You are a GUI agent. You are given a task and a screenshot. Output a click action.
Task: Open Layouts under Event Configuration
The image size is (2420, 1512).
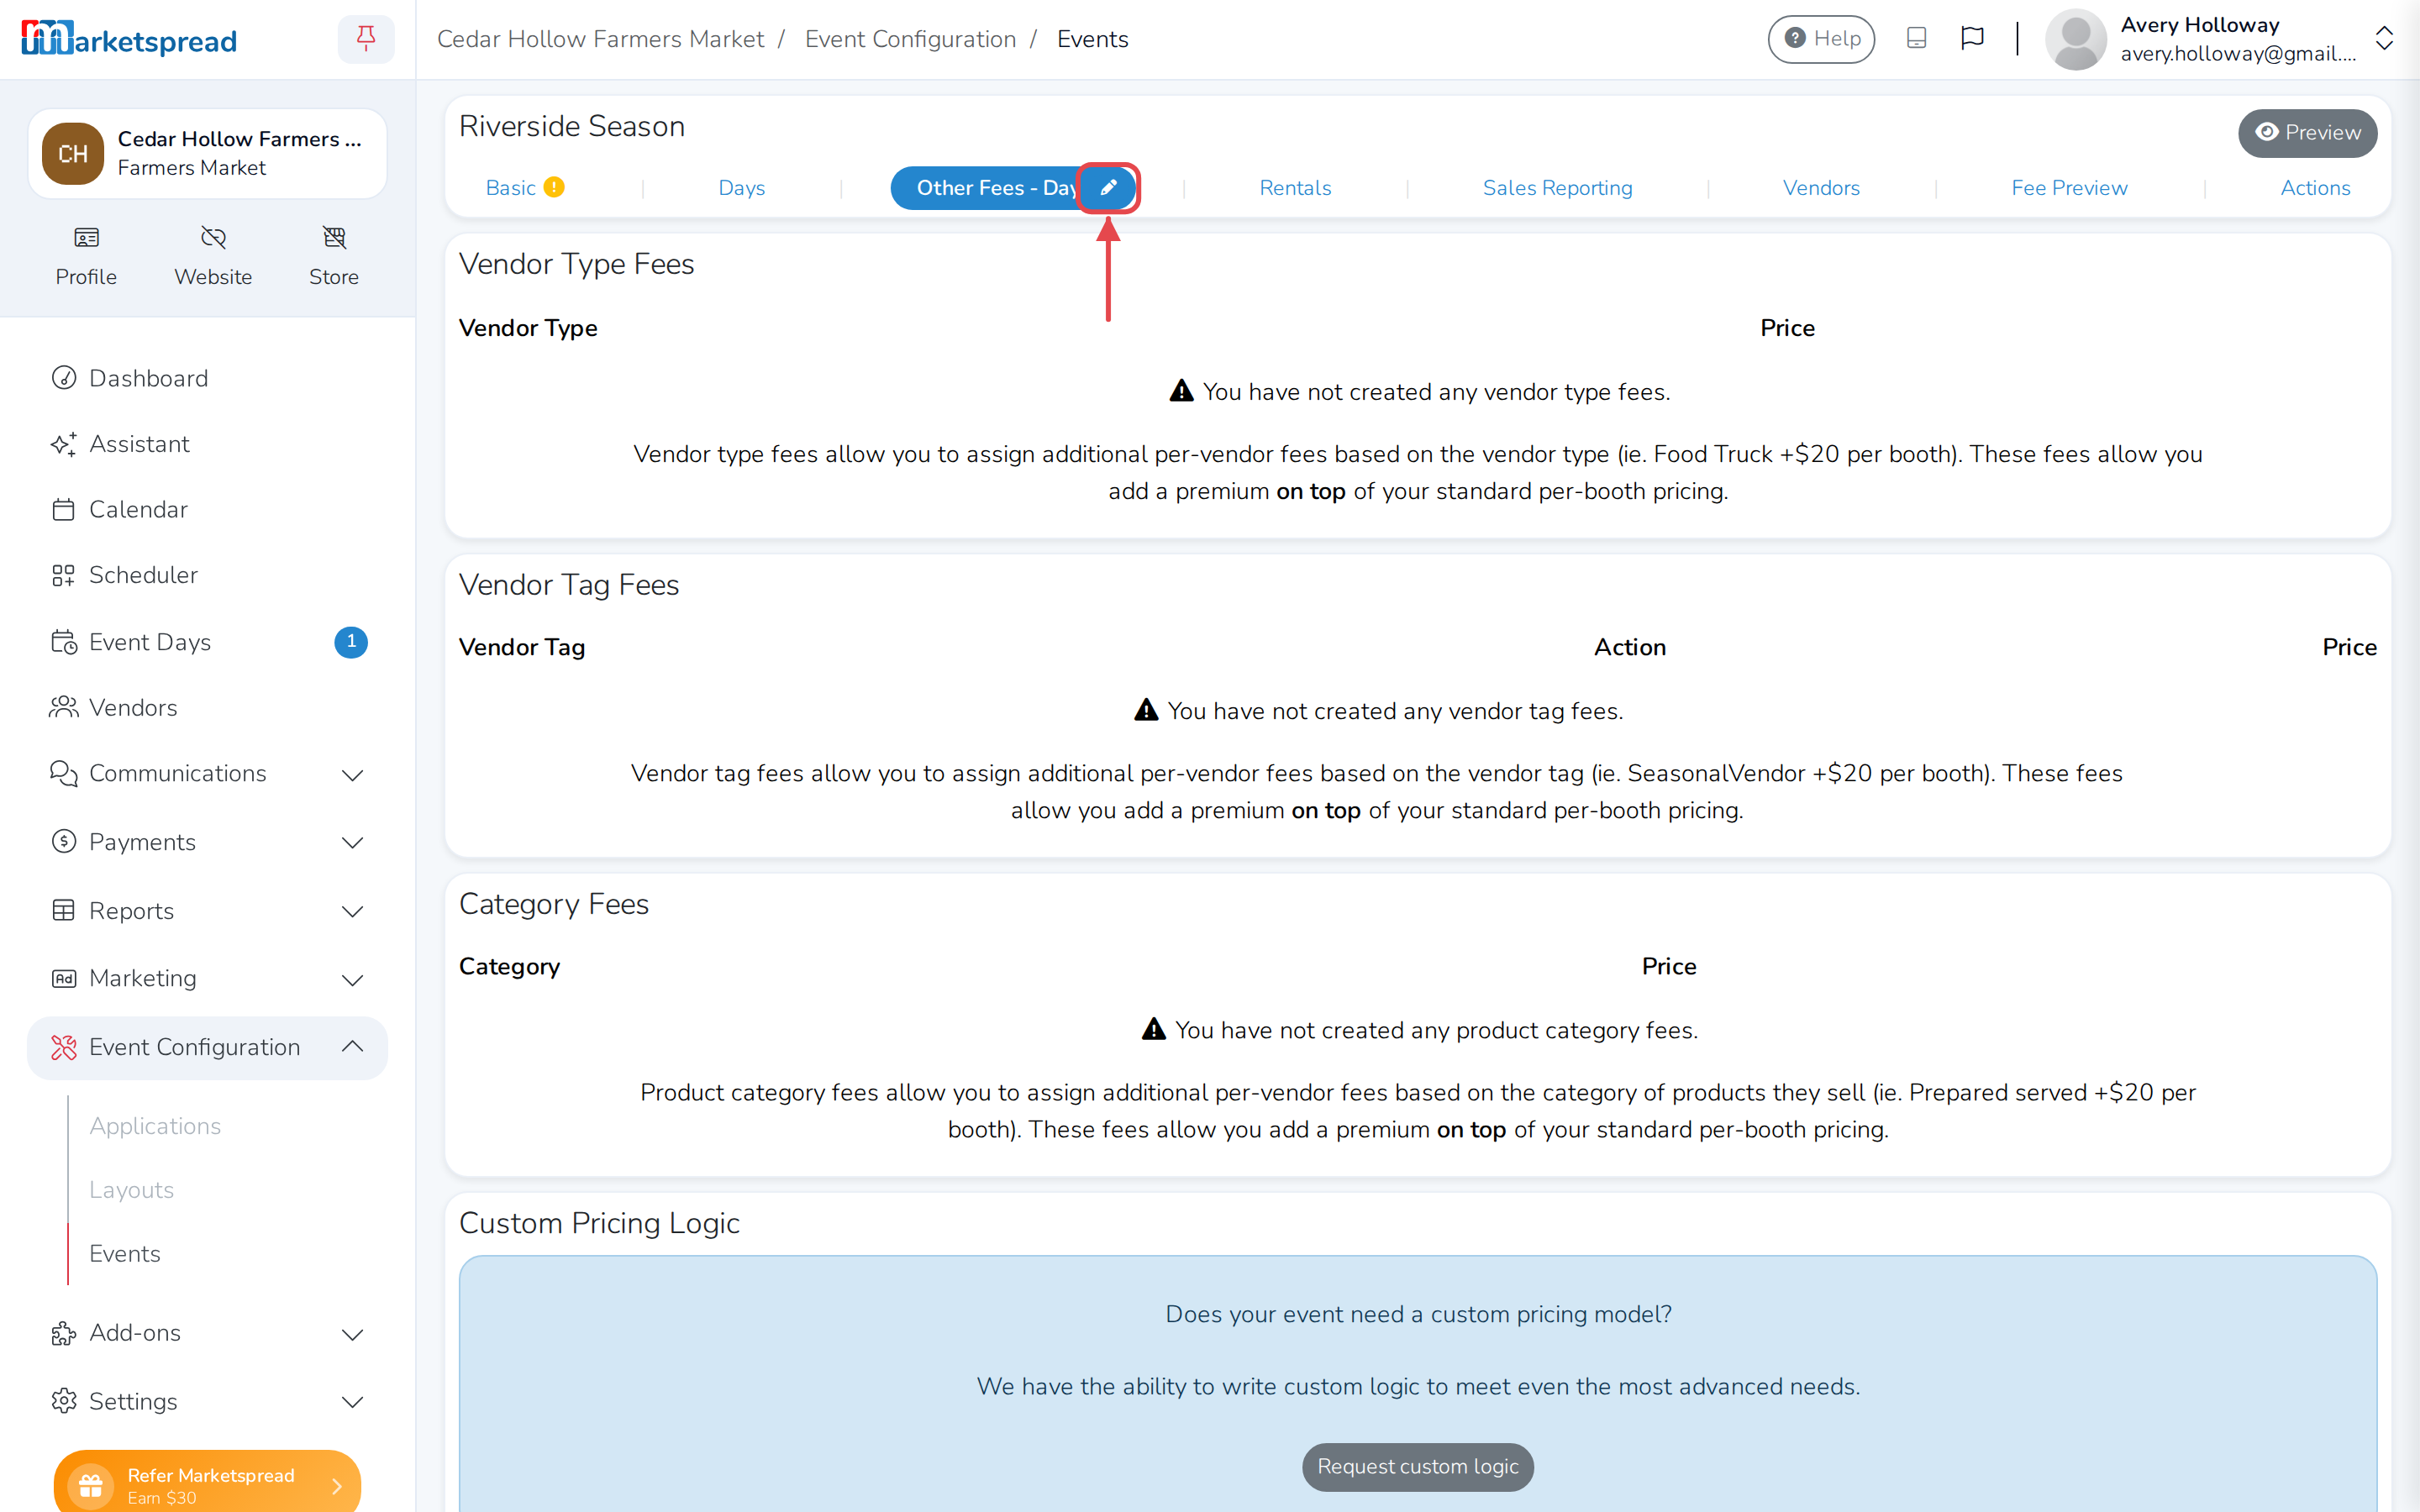pos(131,1190)
